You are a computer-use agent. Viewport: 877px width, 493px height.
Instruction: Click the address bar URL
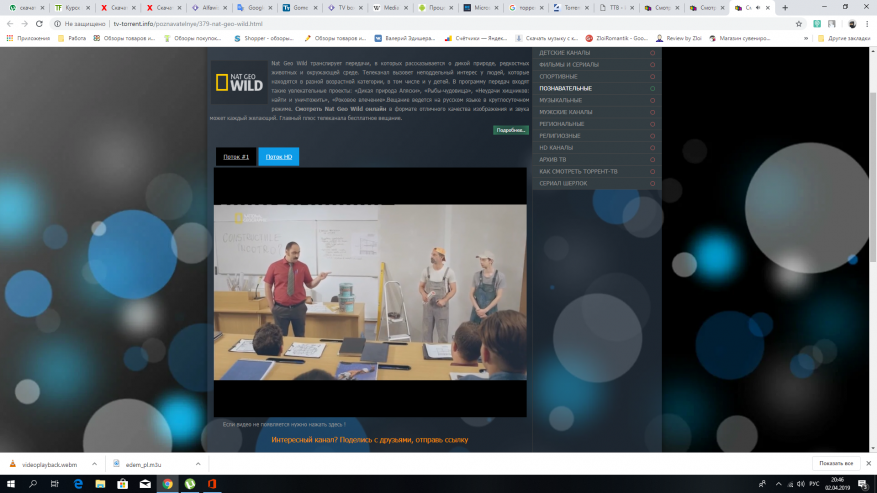click(188, 24)
